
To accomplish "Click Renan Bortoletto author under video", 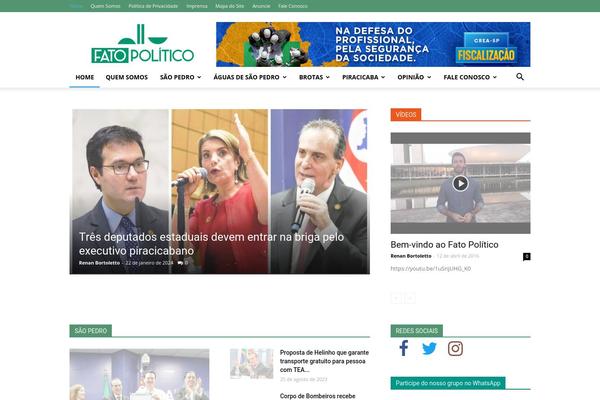I will point(411,256).
